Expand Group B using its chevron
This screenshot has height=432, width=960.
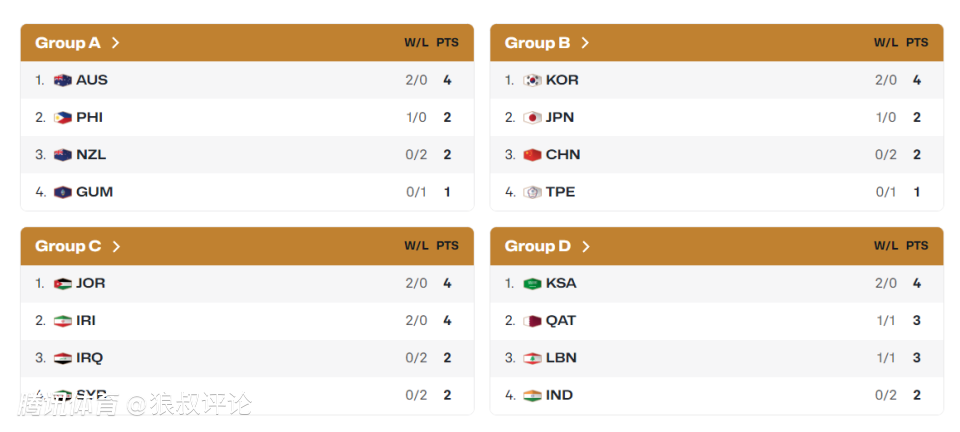pyautogui.click(x=585, y=43)
